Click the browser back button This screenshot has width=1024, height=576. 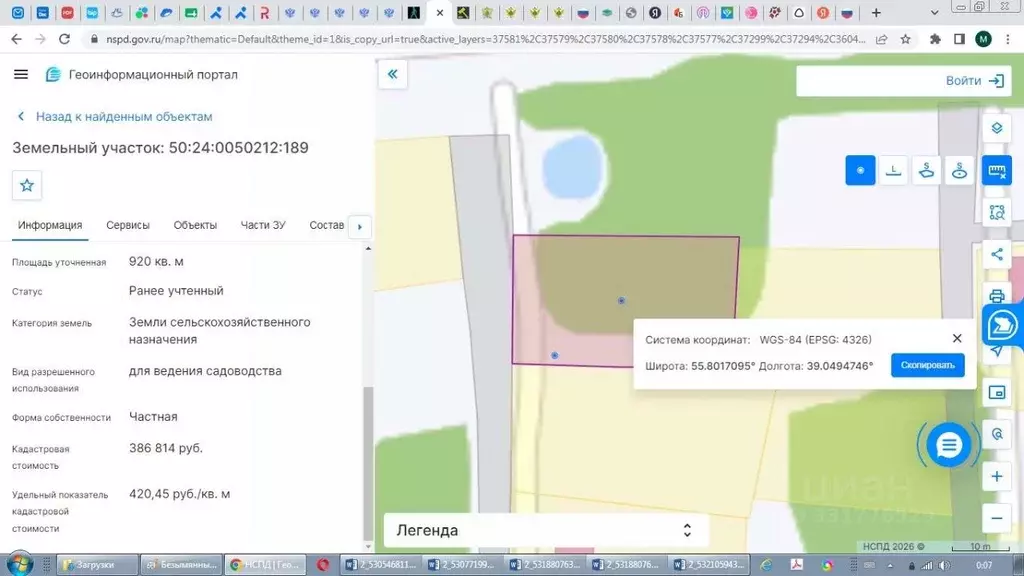(16, 39)
